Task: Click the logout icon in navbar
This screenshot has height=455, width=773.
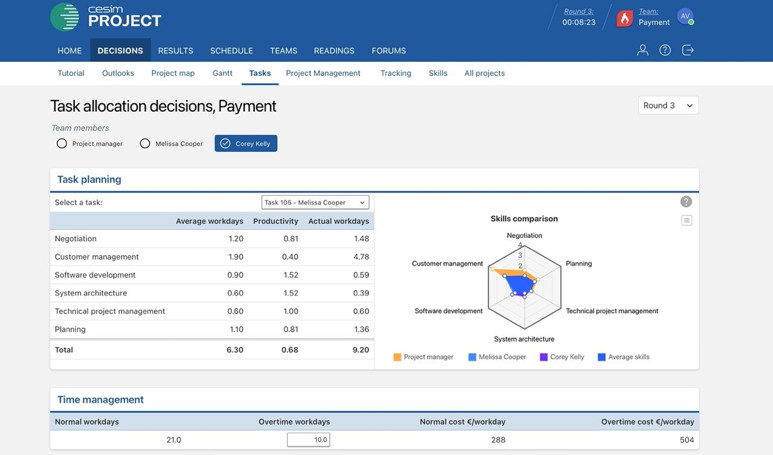Action: [688, 50]
